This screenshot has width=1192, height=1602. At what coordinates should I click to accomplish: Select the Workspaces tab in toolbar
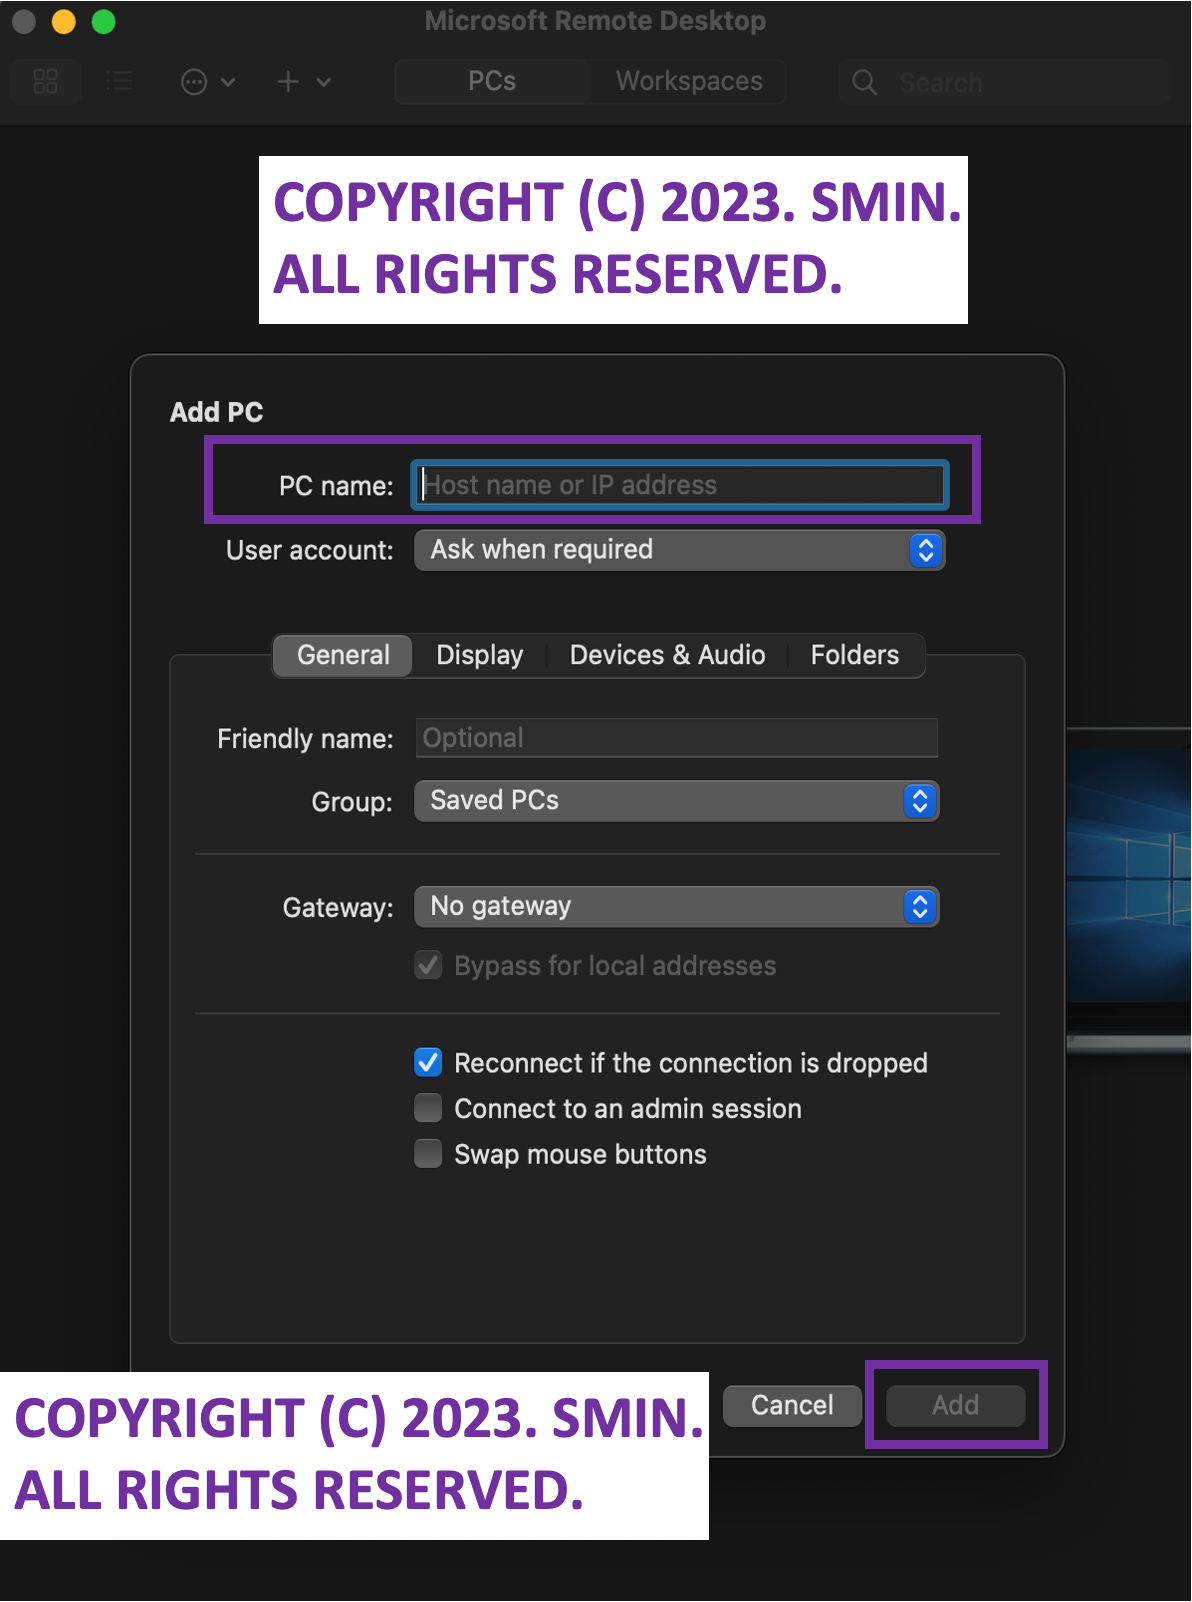689,82
